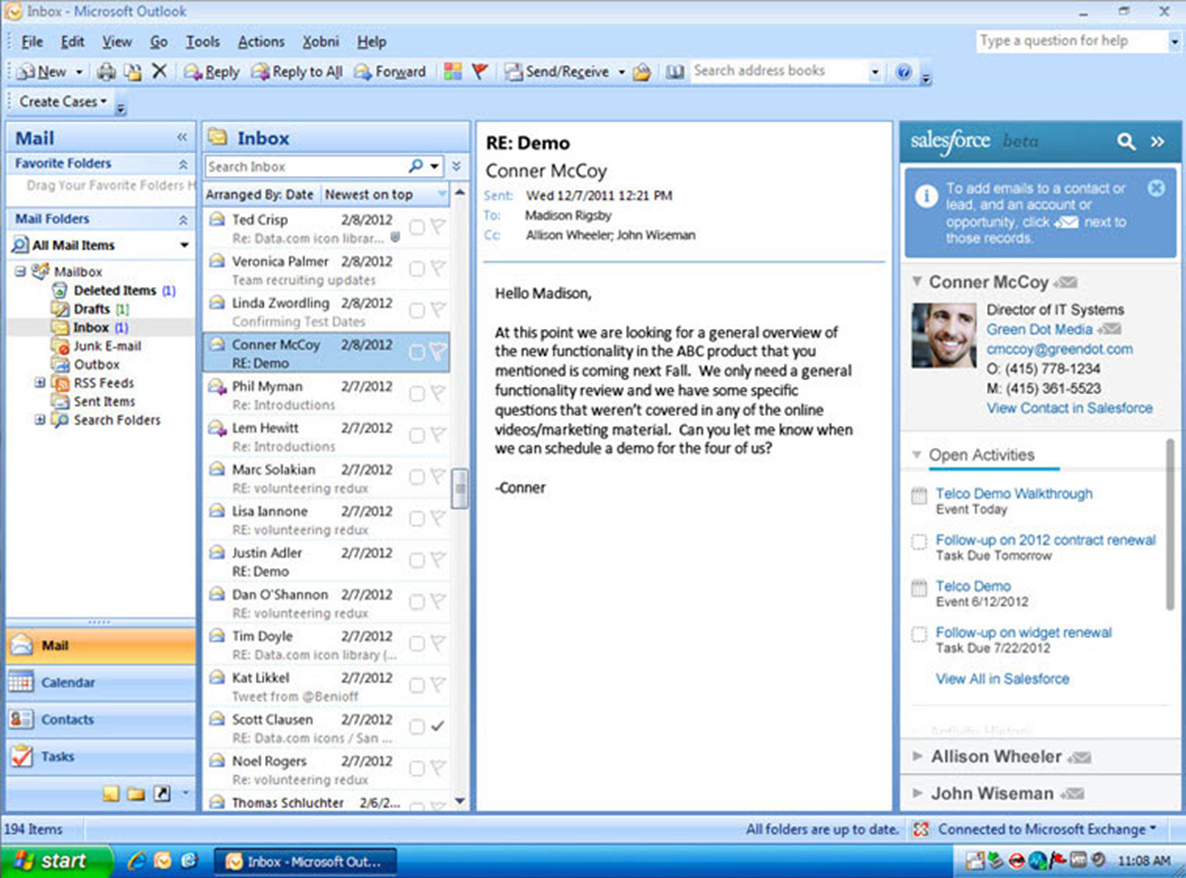1186x878 pixels.
Task: Click the flag on the Ted Crisp message
Action: [x=438, y=226]
